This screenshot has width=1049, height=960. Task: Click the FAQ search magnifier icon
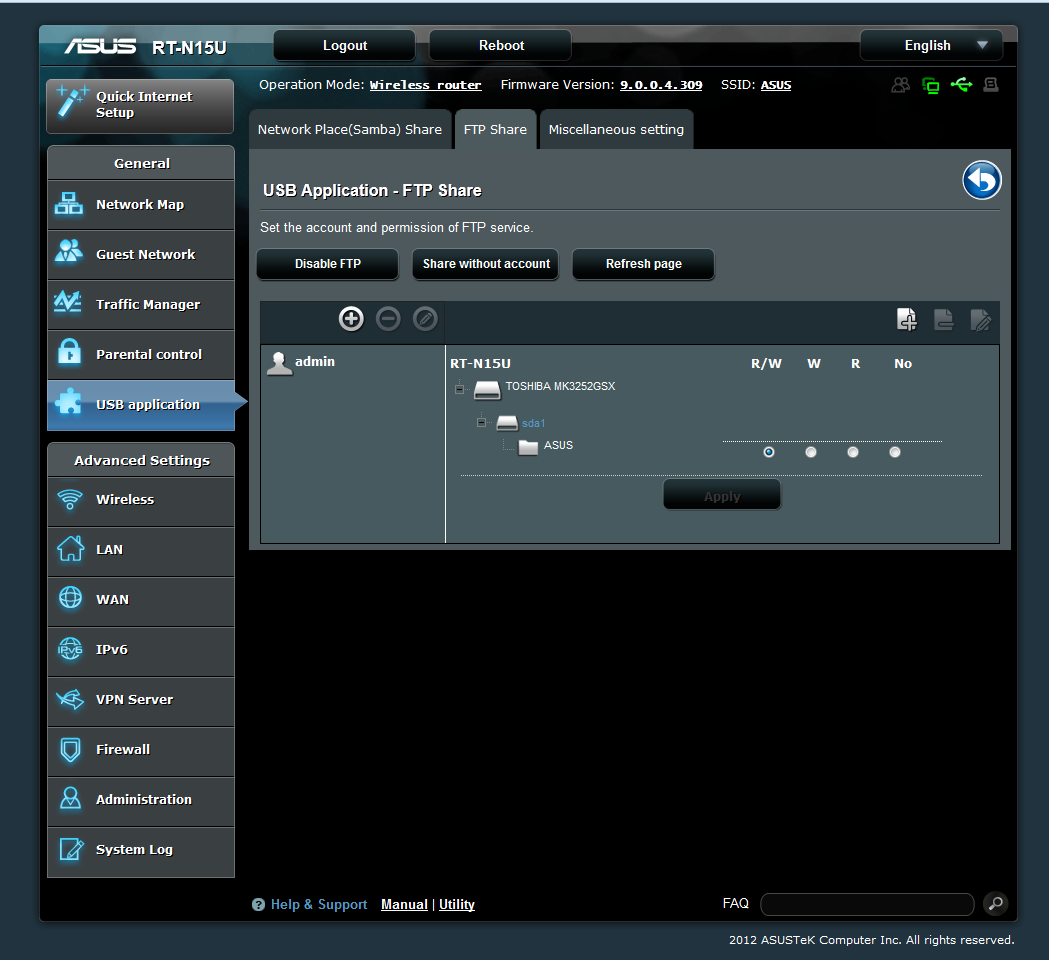(995, 904)
